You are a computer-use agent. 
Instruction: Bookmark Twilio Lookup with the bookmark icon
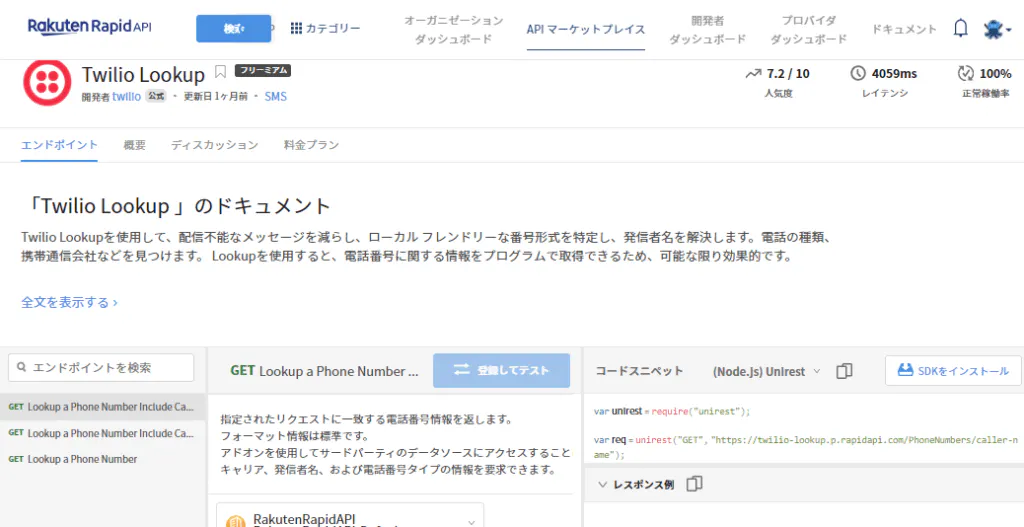click(x=221, y=71)
